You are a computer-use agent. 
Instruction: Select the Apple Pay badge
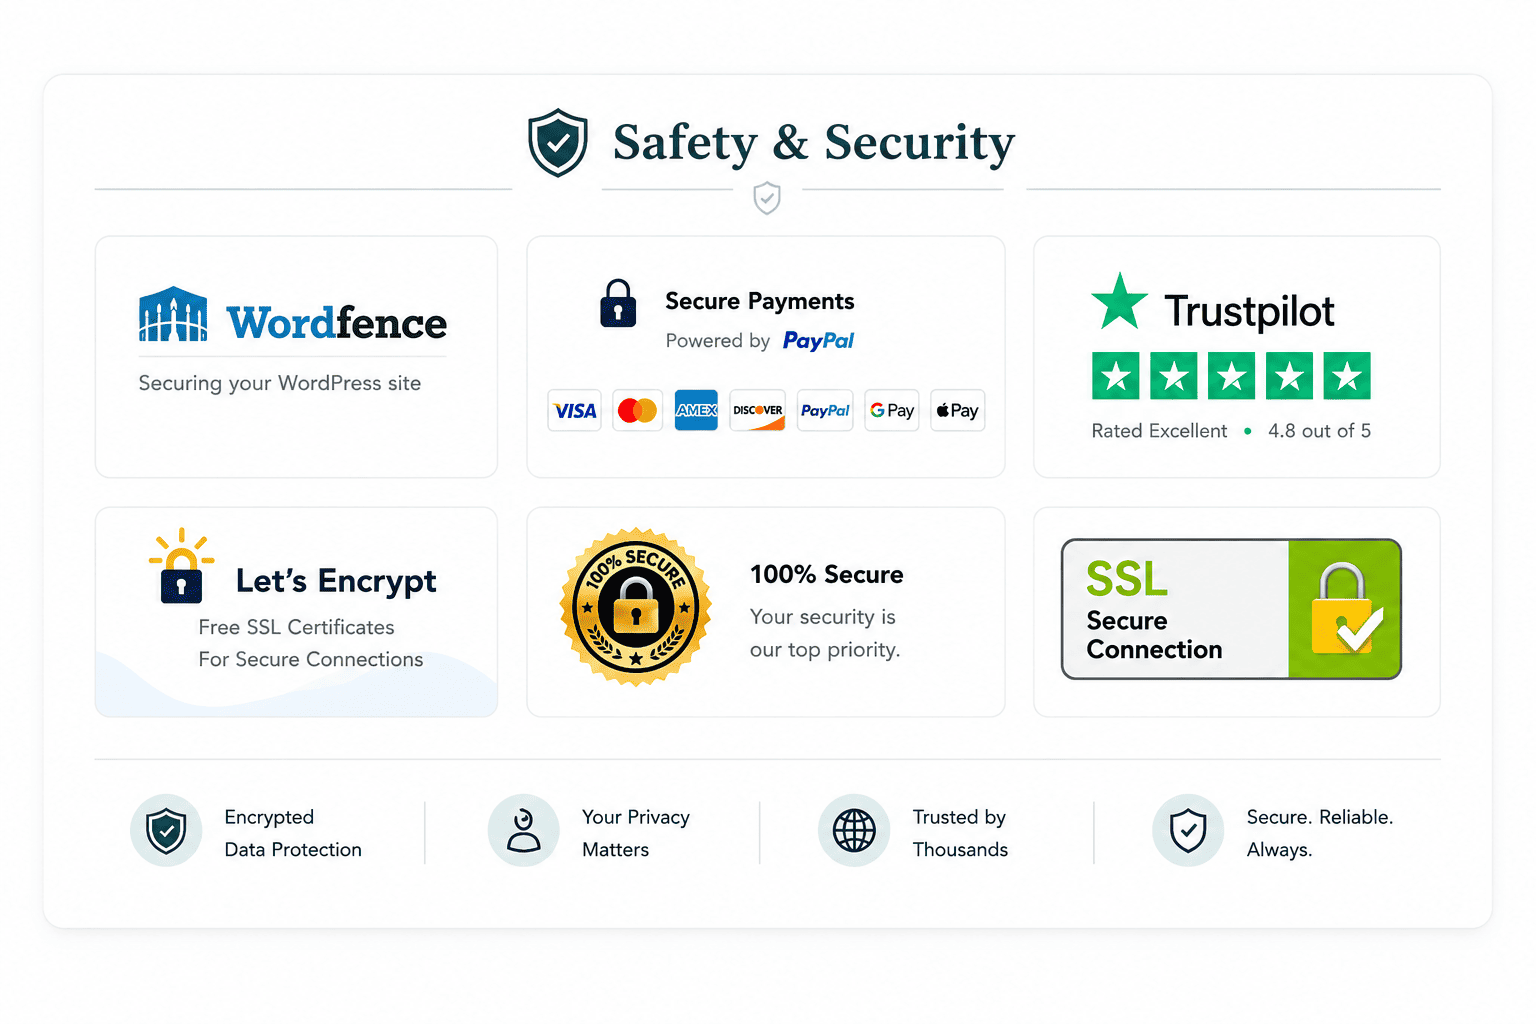coord(958,410)
